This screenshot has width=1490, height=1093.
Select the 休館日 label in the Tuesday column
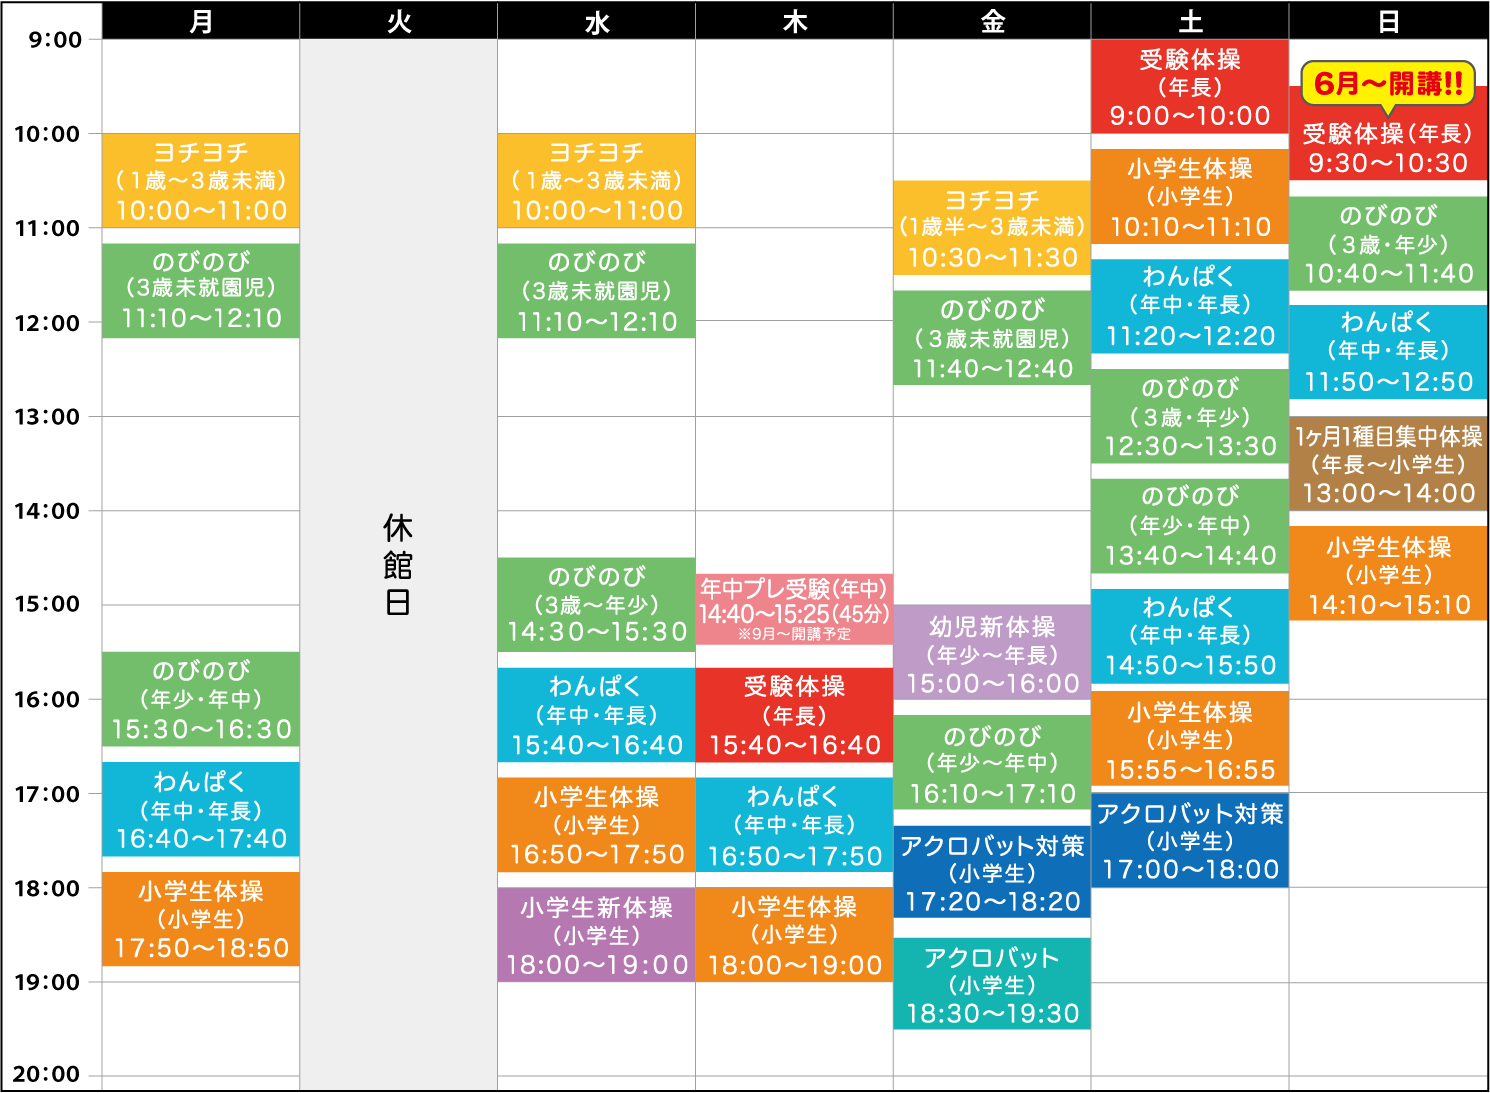[398, 565]
